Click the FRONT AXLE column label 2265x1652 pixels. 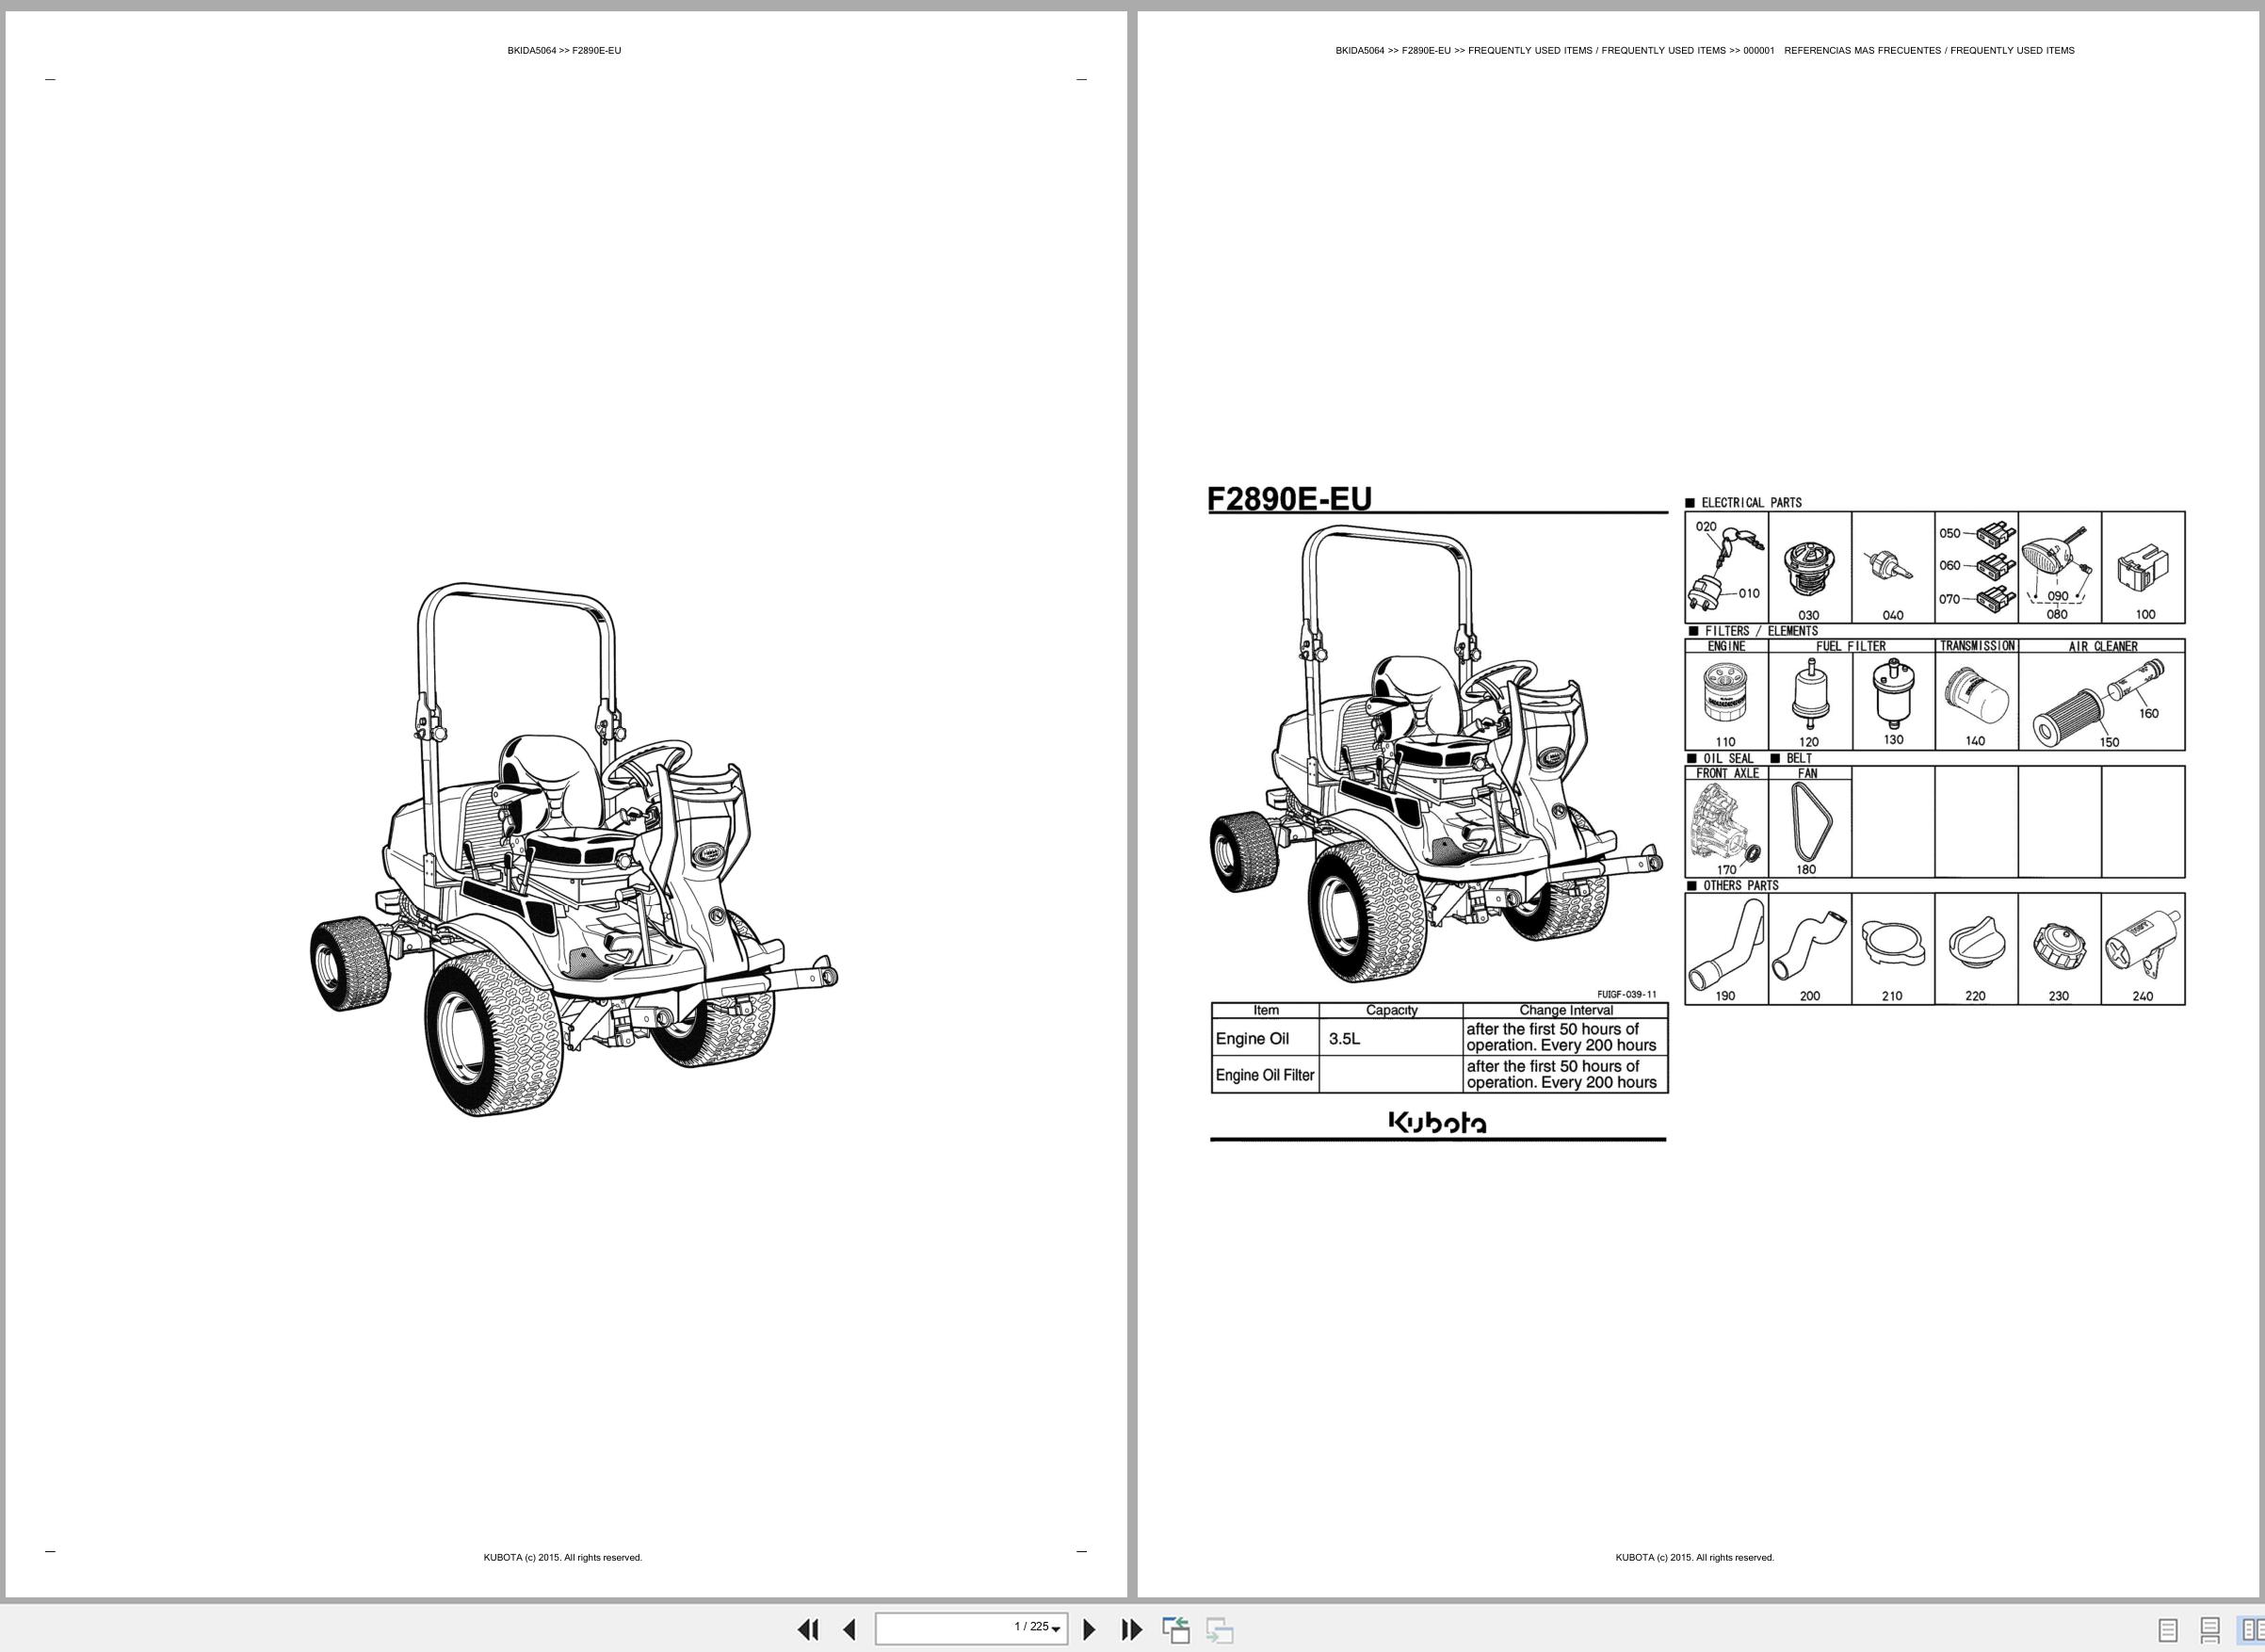click(1727, 773)
